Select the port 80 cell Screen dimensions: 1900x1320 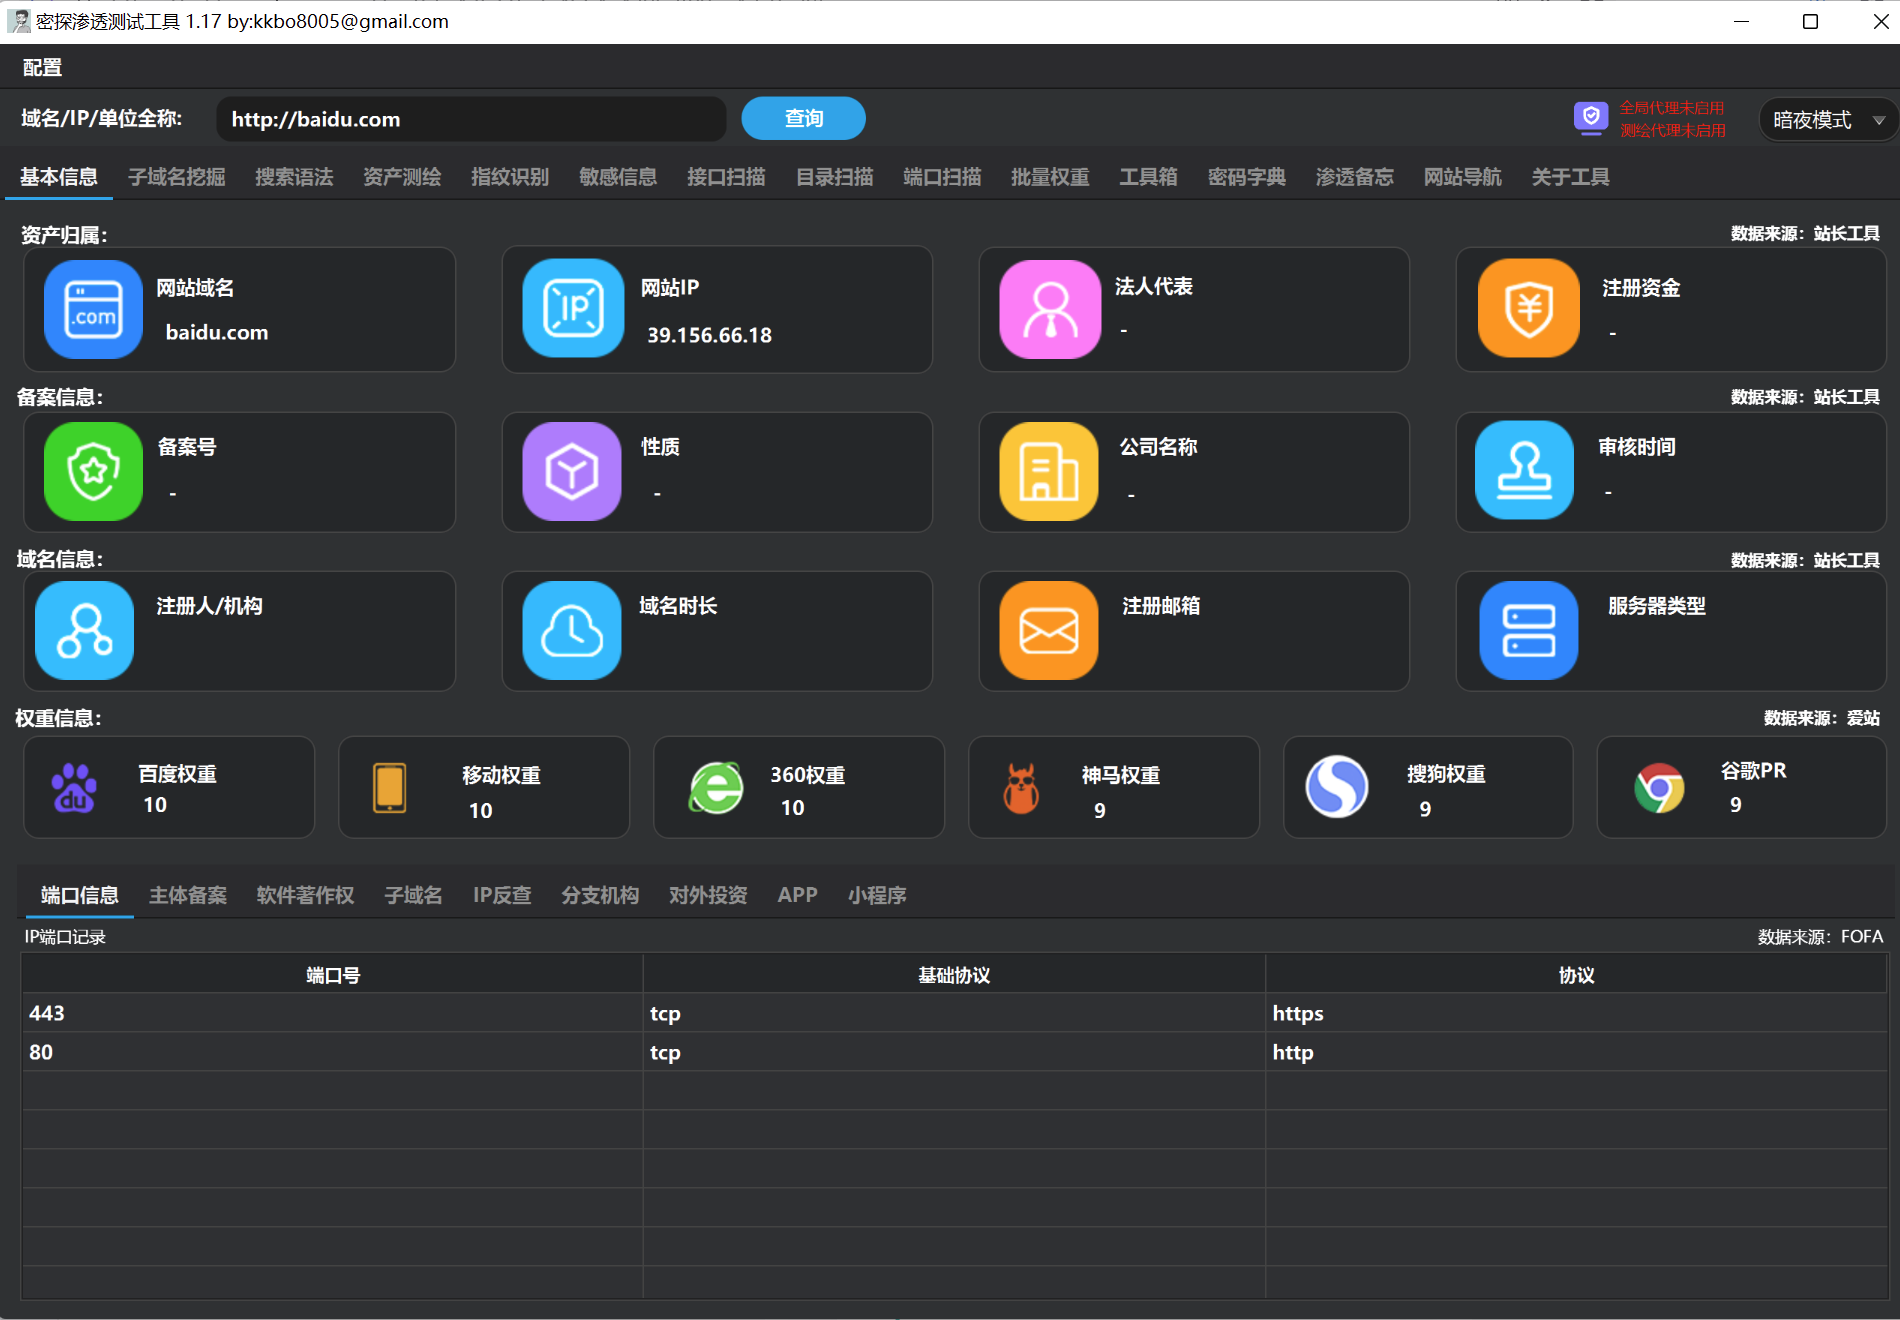point(333,1052)
